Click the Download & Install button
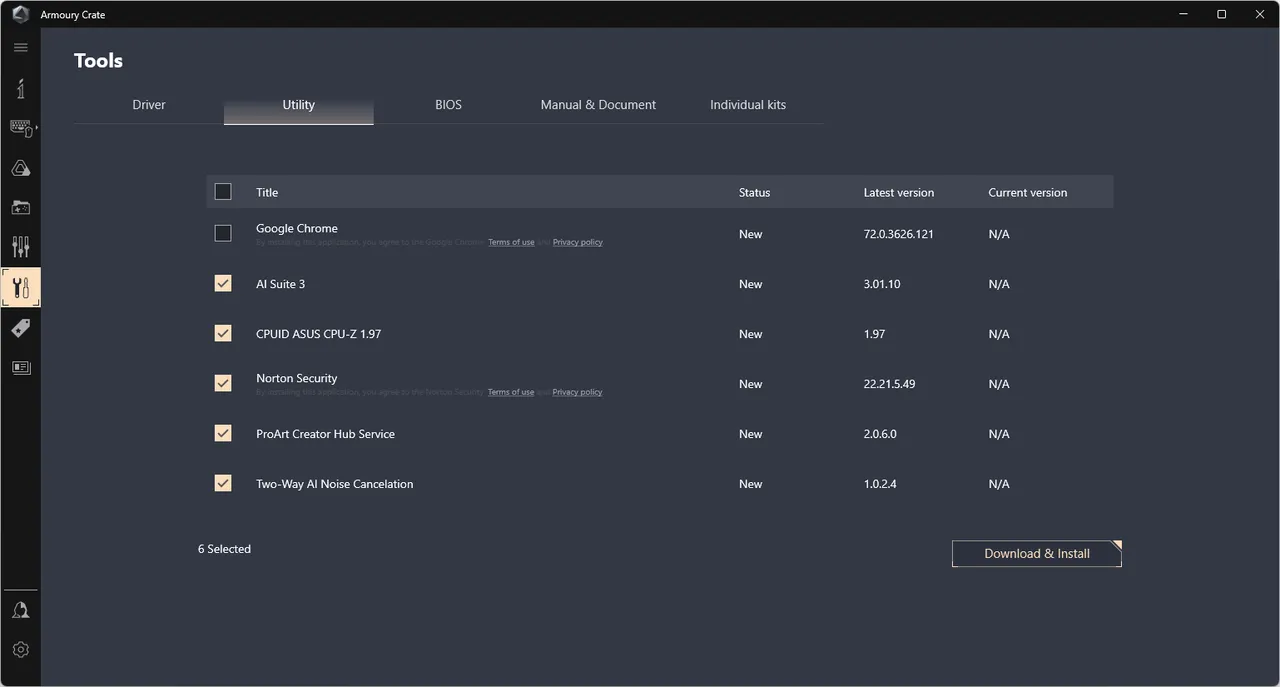 [x=1037, y=554]
